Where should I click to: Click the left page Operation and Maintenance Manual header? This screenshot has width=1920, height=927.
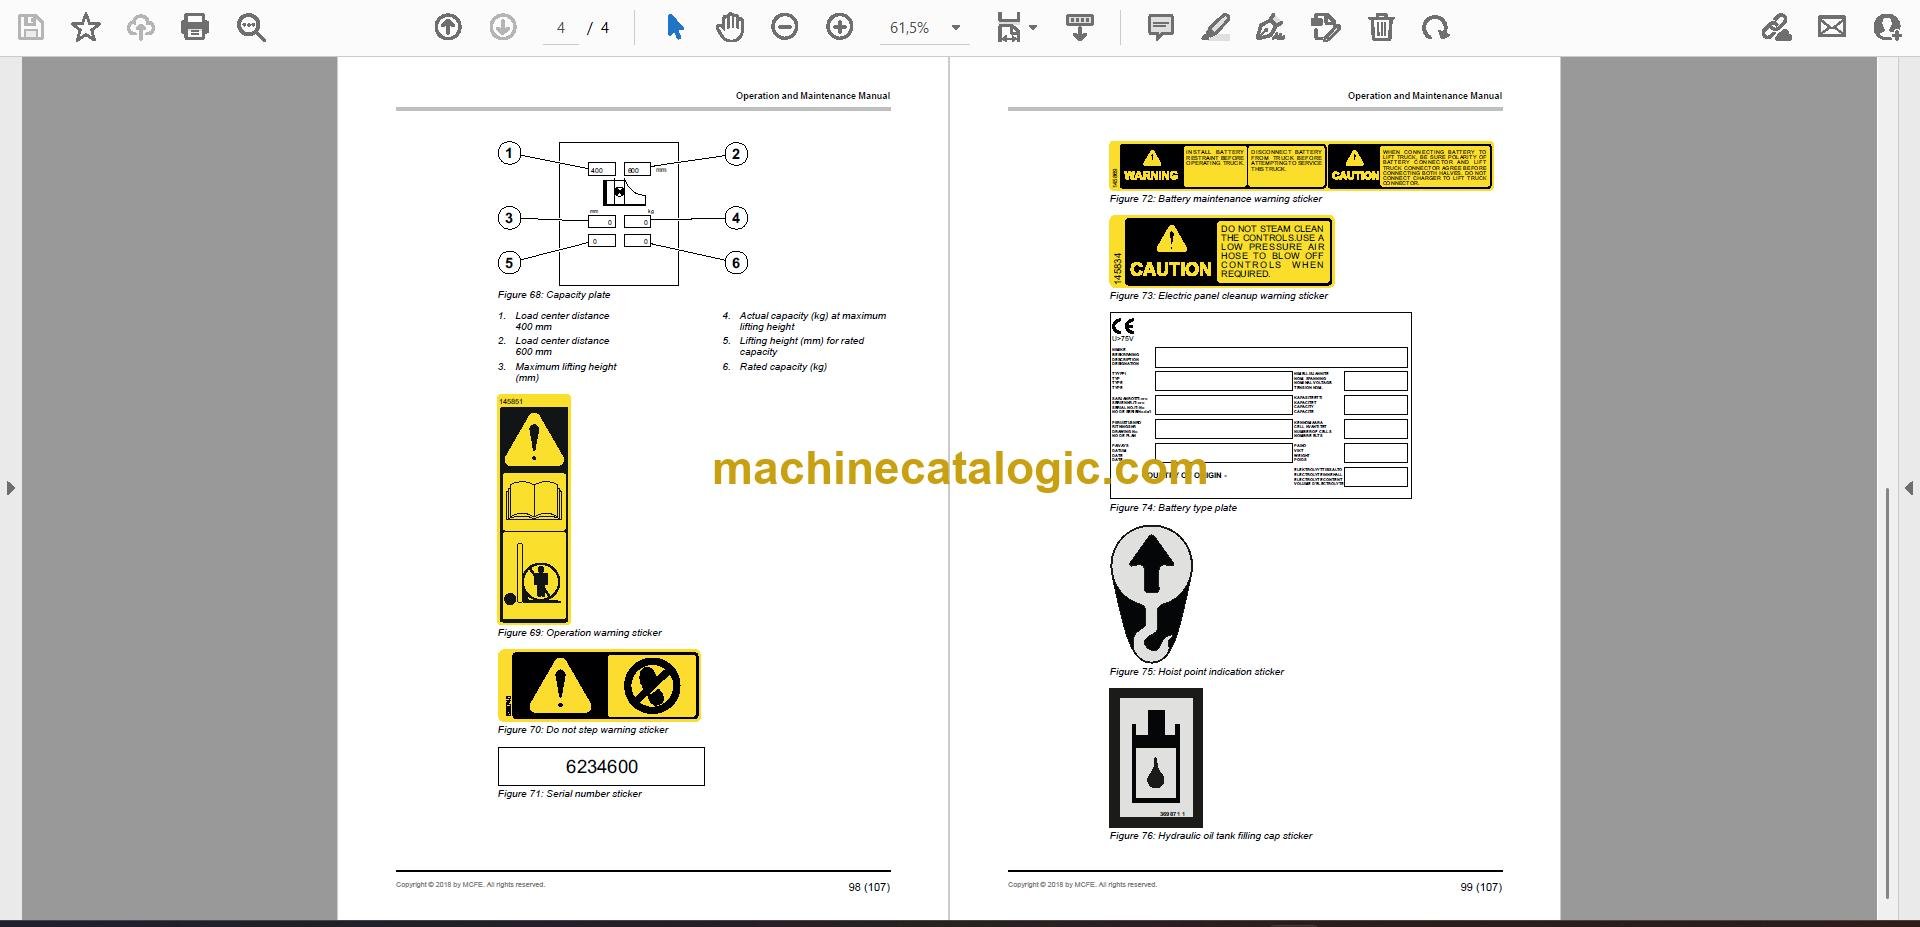click(813, 96)
